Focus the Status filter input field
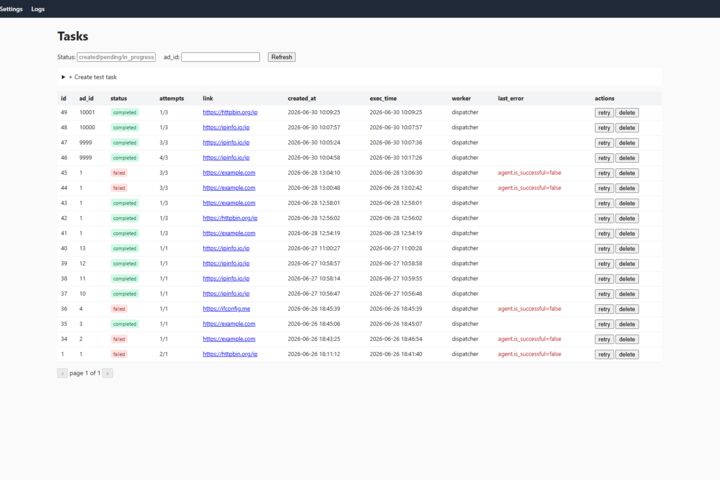This screenshot has height=480, width=720. tap(116, 57)
